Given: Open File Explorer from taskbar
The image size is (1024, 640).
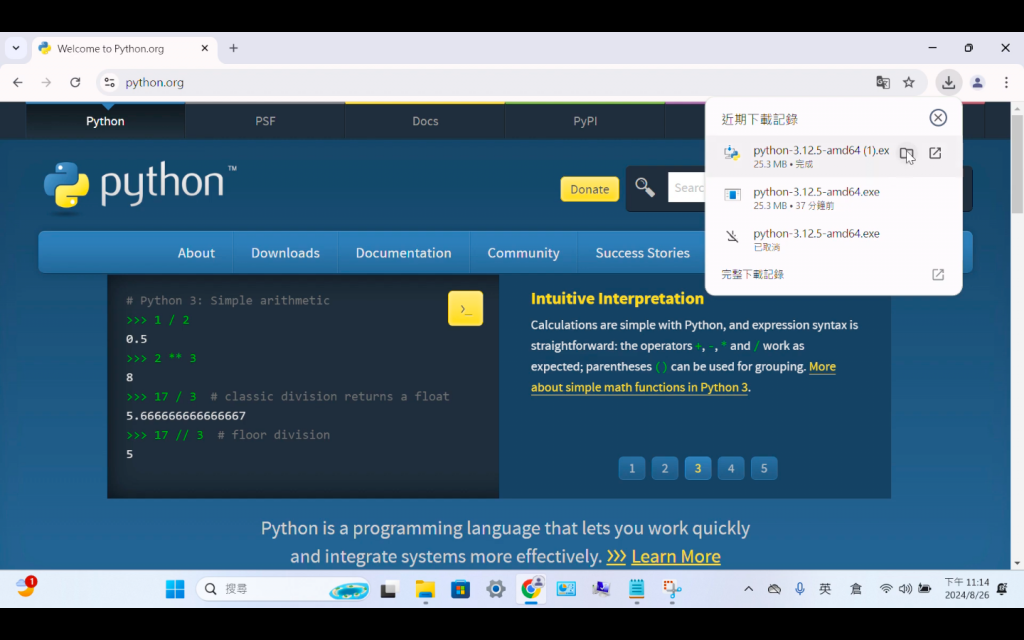Looking at the screenshot, I should coord(425,589).
